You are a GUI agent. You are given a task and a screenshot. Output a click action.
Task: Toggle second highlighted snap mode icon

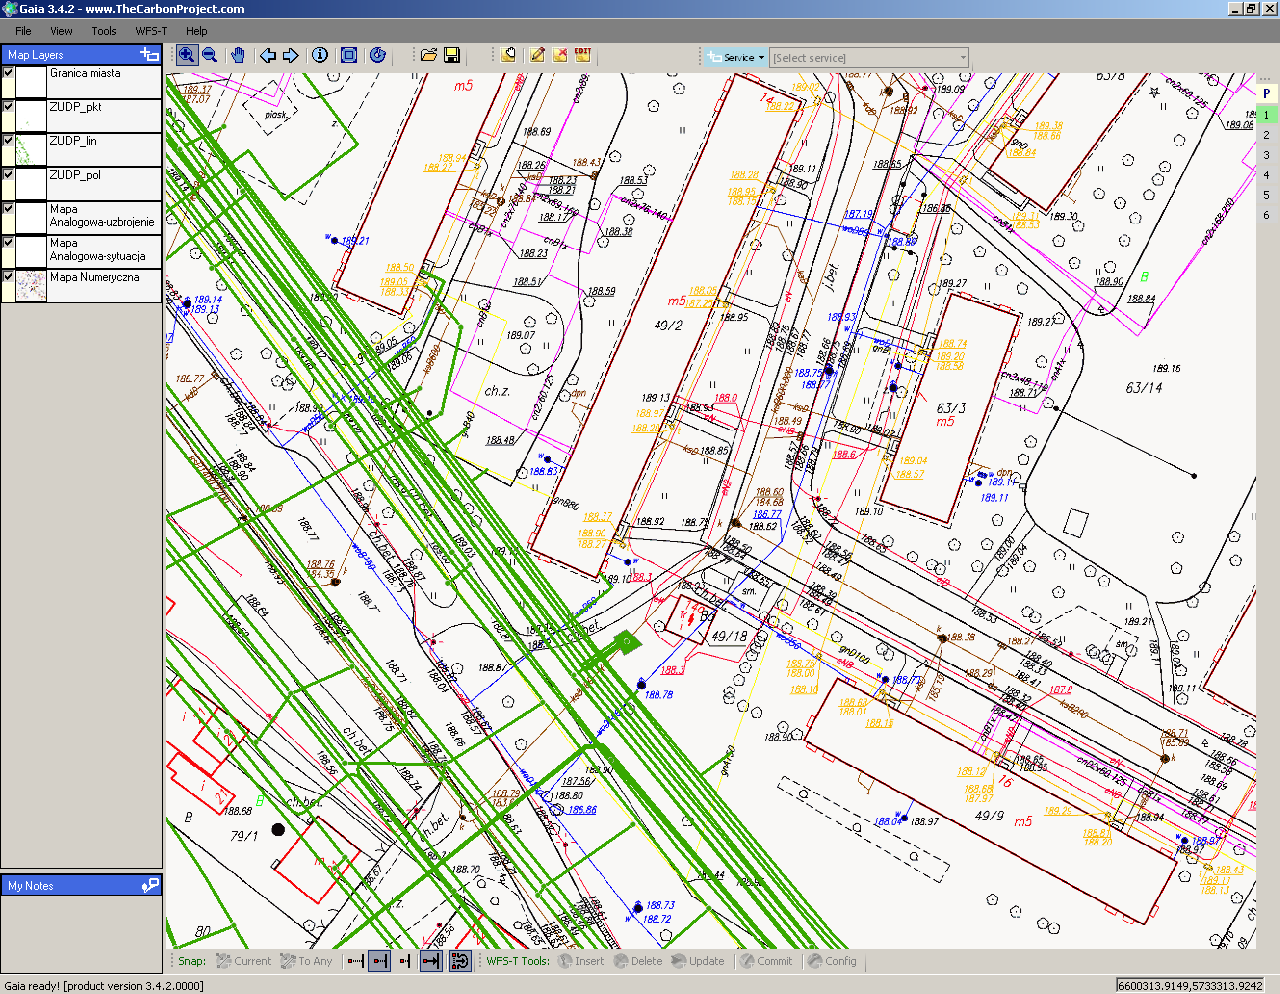point(379,961)
